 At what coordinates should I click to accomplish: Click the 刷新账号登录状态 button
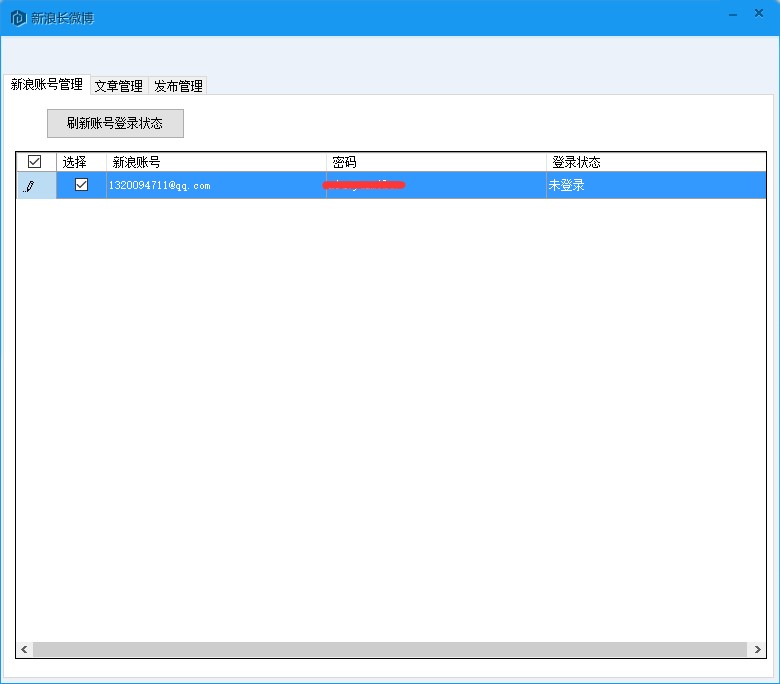(115, 123)
